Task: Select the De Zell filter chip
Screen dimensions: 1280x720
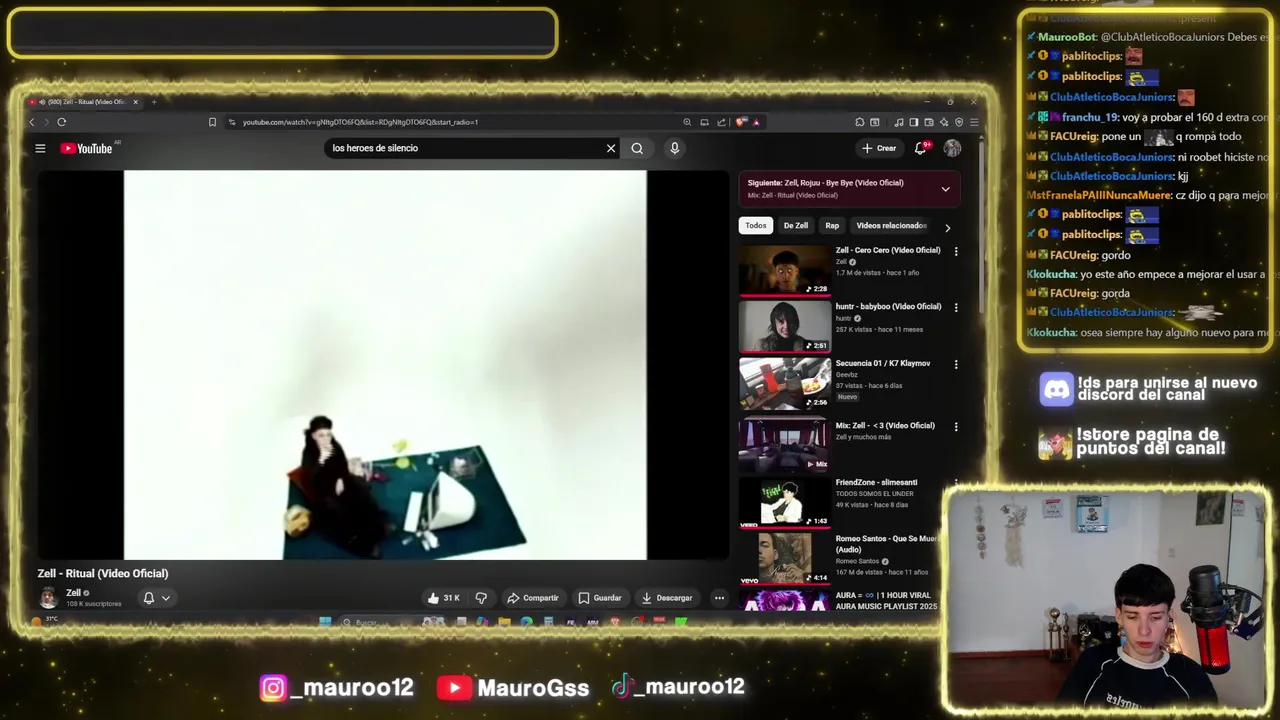Action: pos(796,226)
